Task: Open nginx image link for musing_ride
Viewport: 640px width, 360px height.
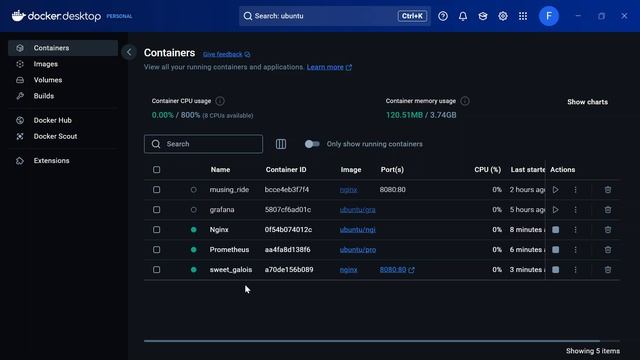Action: (x=349, y=190)
